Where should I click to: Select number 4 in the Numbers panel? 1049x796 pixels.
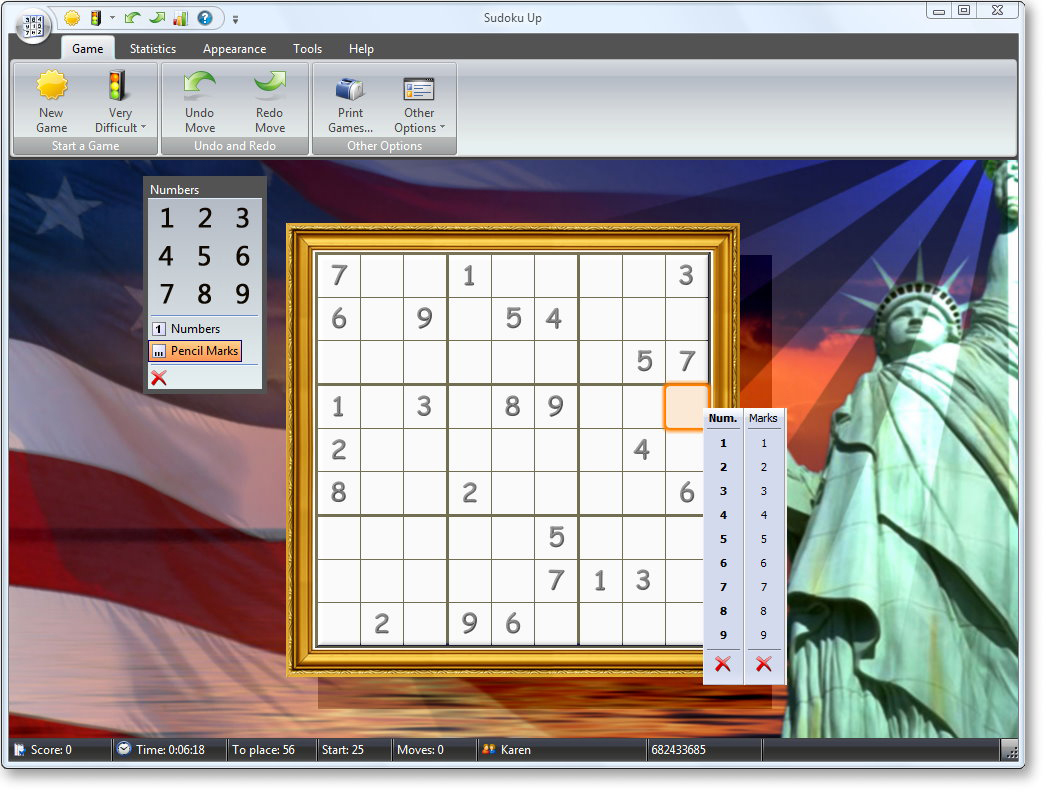point(167,256)
